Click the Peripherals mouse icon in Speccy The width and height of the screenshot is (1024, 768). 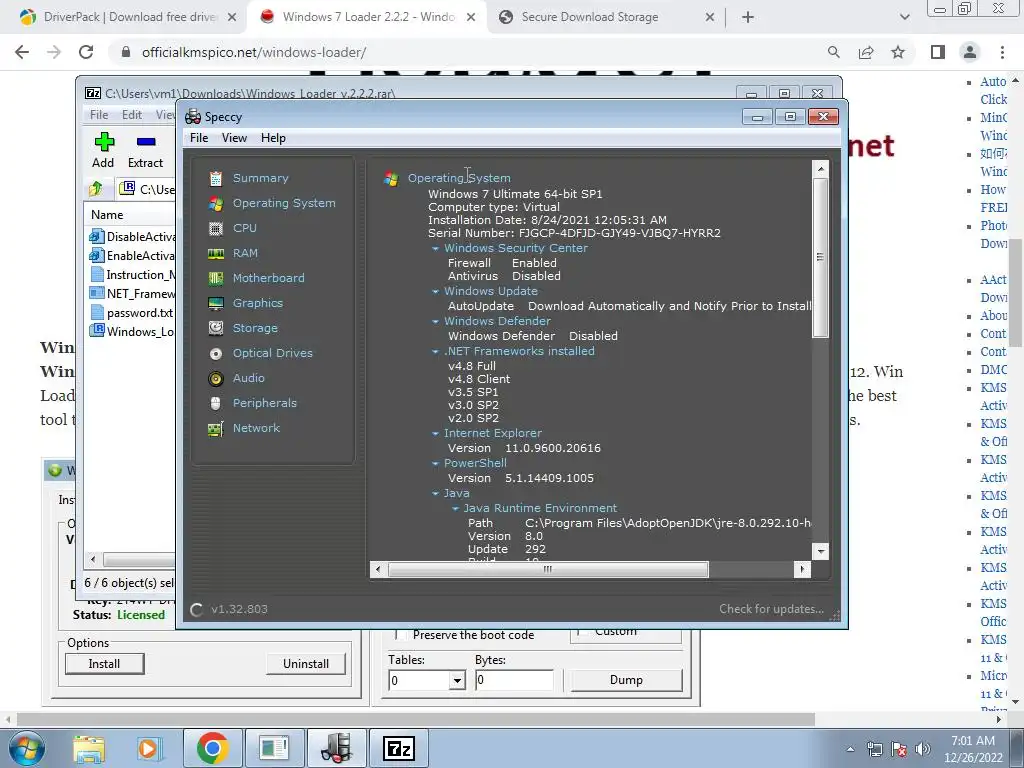(x=216, y=403)
